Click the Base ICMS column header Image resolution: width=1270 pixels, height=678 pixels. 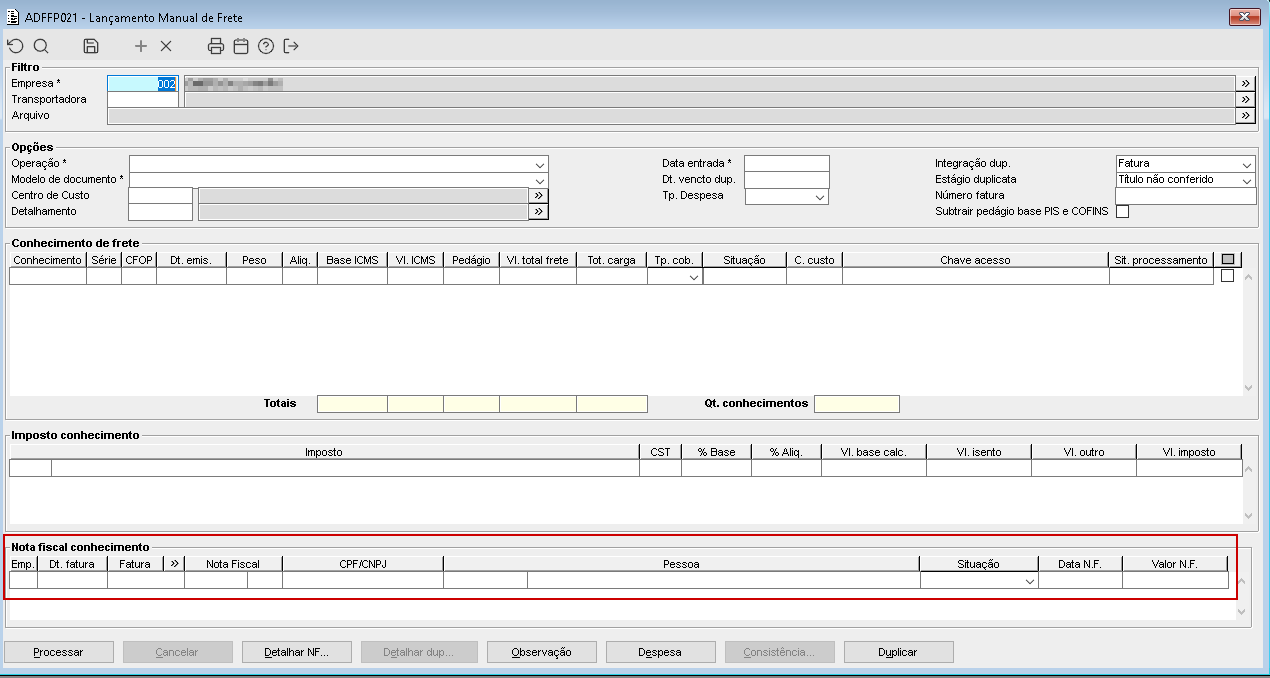coord(352,260)
